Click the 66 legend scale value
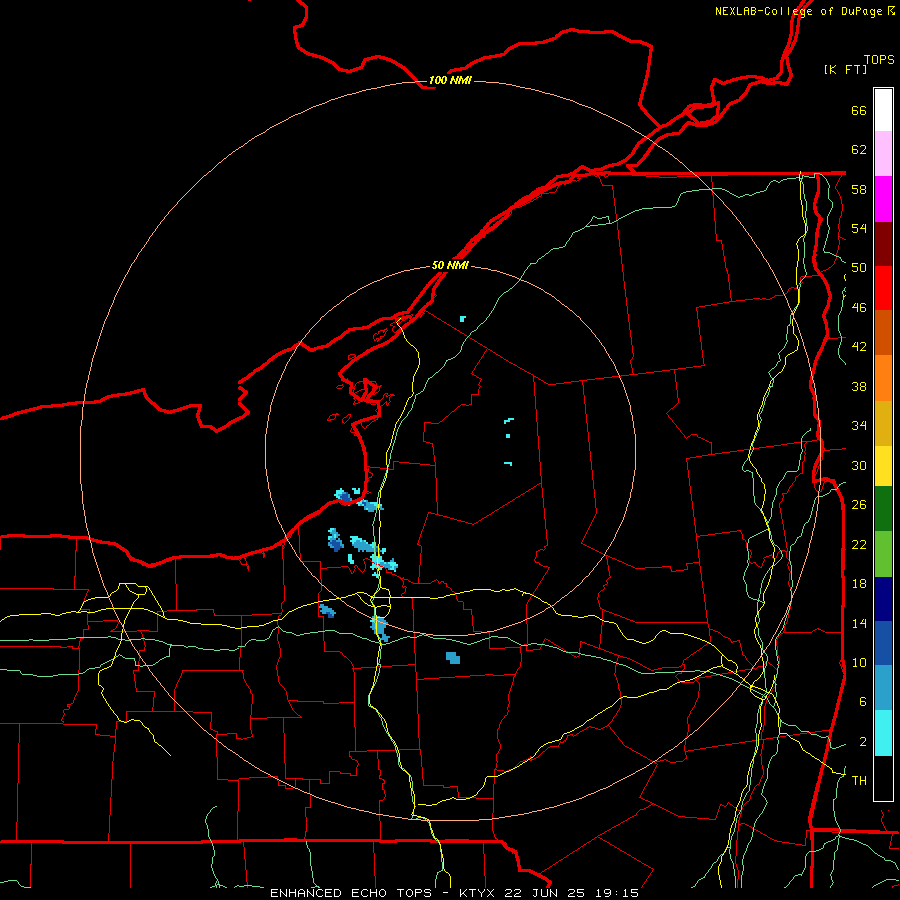The height and width of the screenshot is (900, 900). pos(859,110)
